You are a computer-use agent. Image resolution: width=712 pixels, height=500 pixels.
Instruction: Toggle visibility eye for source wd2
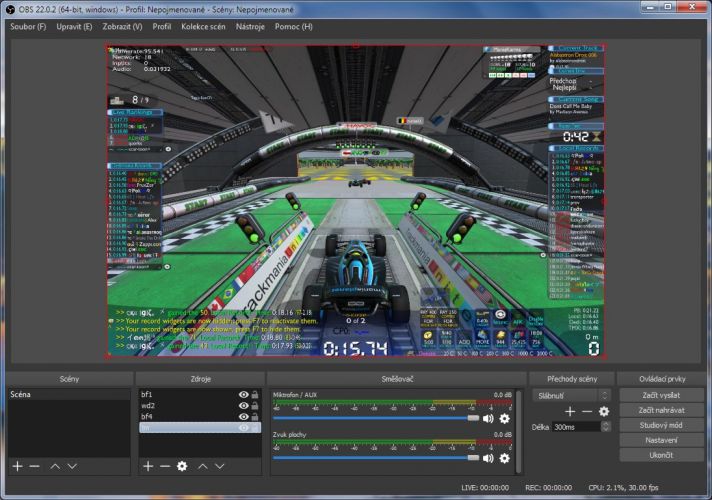click(244, 406)
